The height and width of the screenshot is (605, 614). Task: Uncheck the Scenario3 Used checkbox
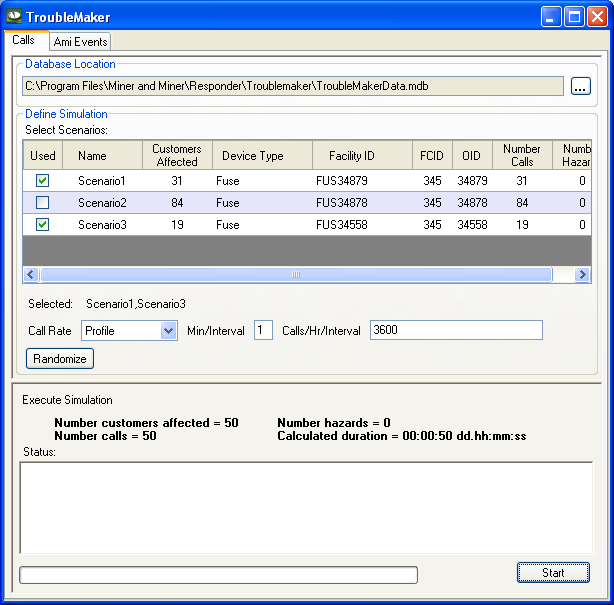42,225
